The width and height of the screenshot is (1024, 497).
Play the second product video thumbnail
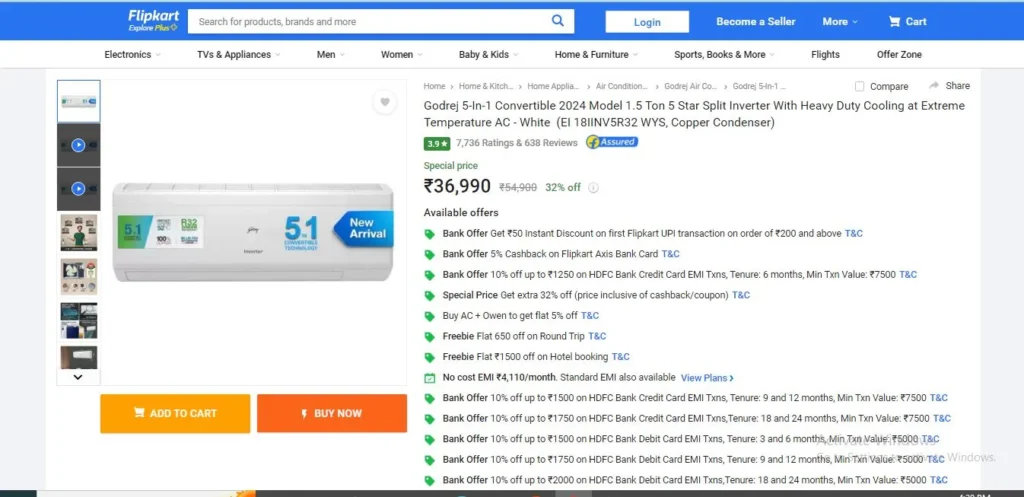coord(78,189)
